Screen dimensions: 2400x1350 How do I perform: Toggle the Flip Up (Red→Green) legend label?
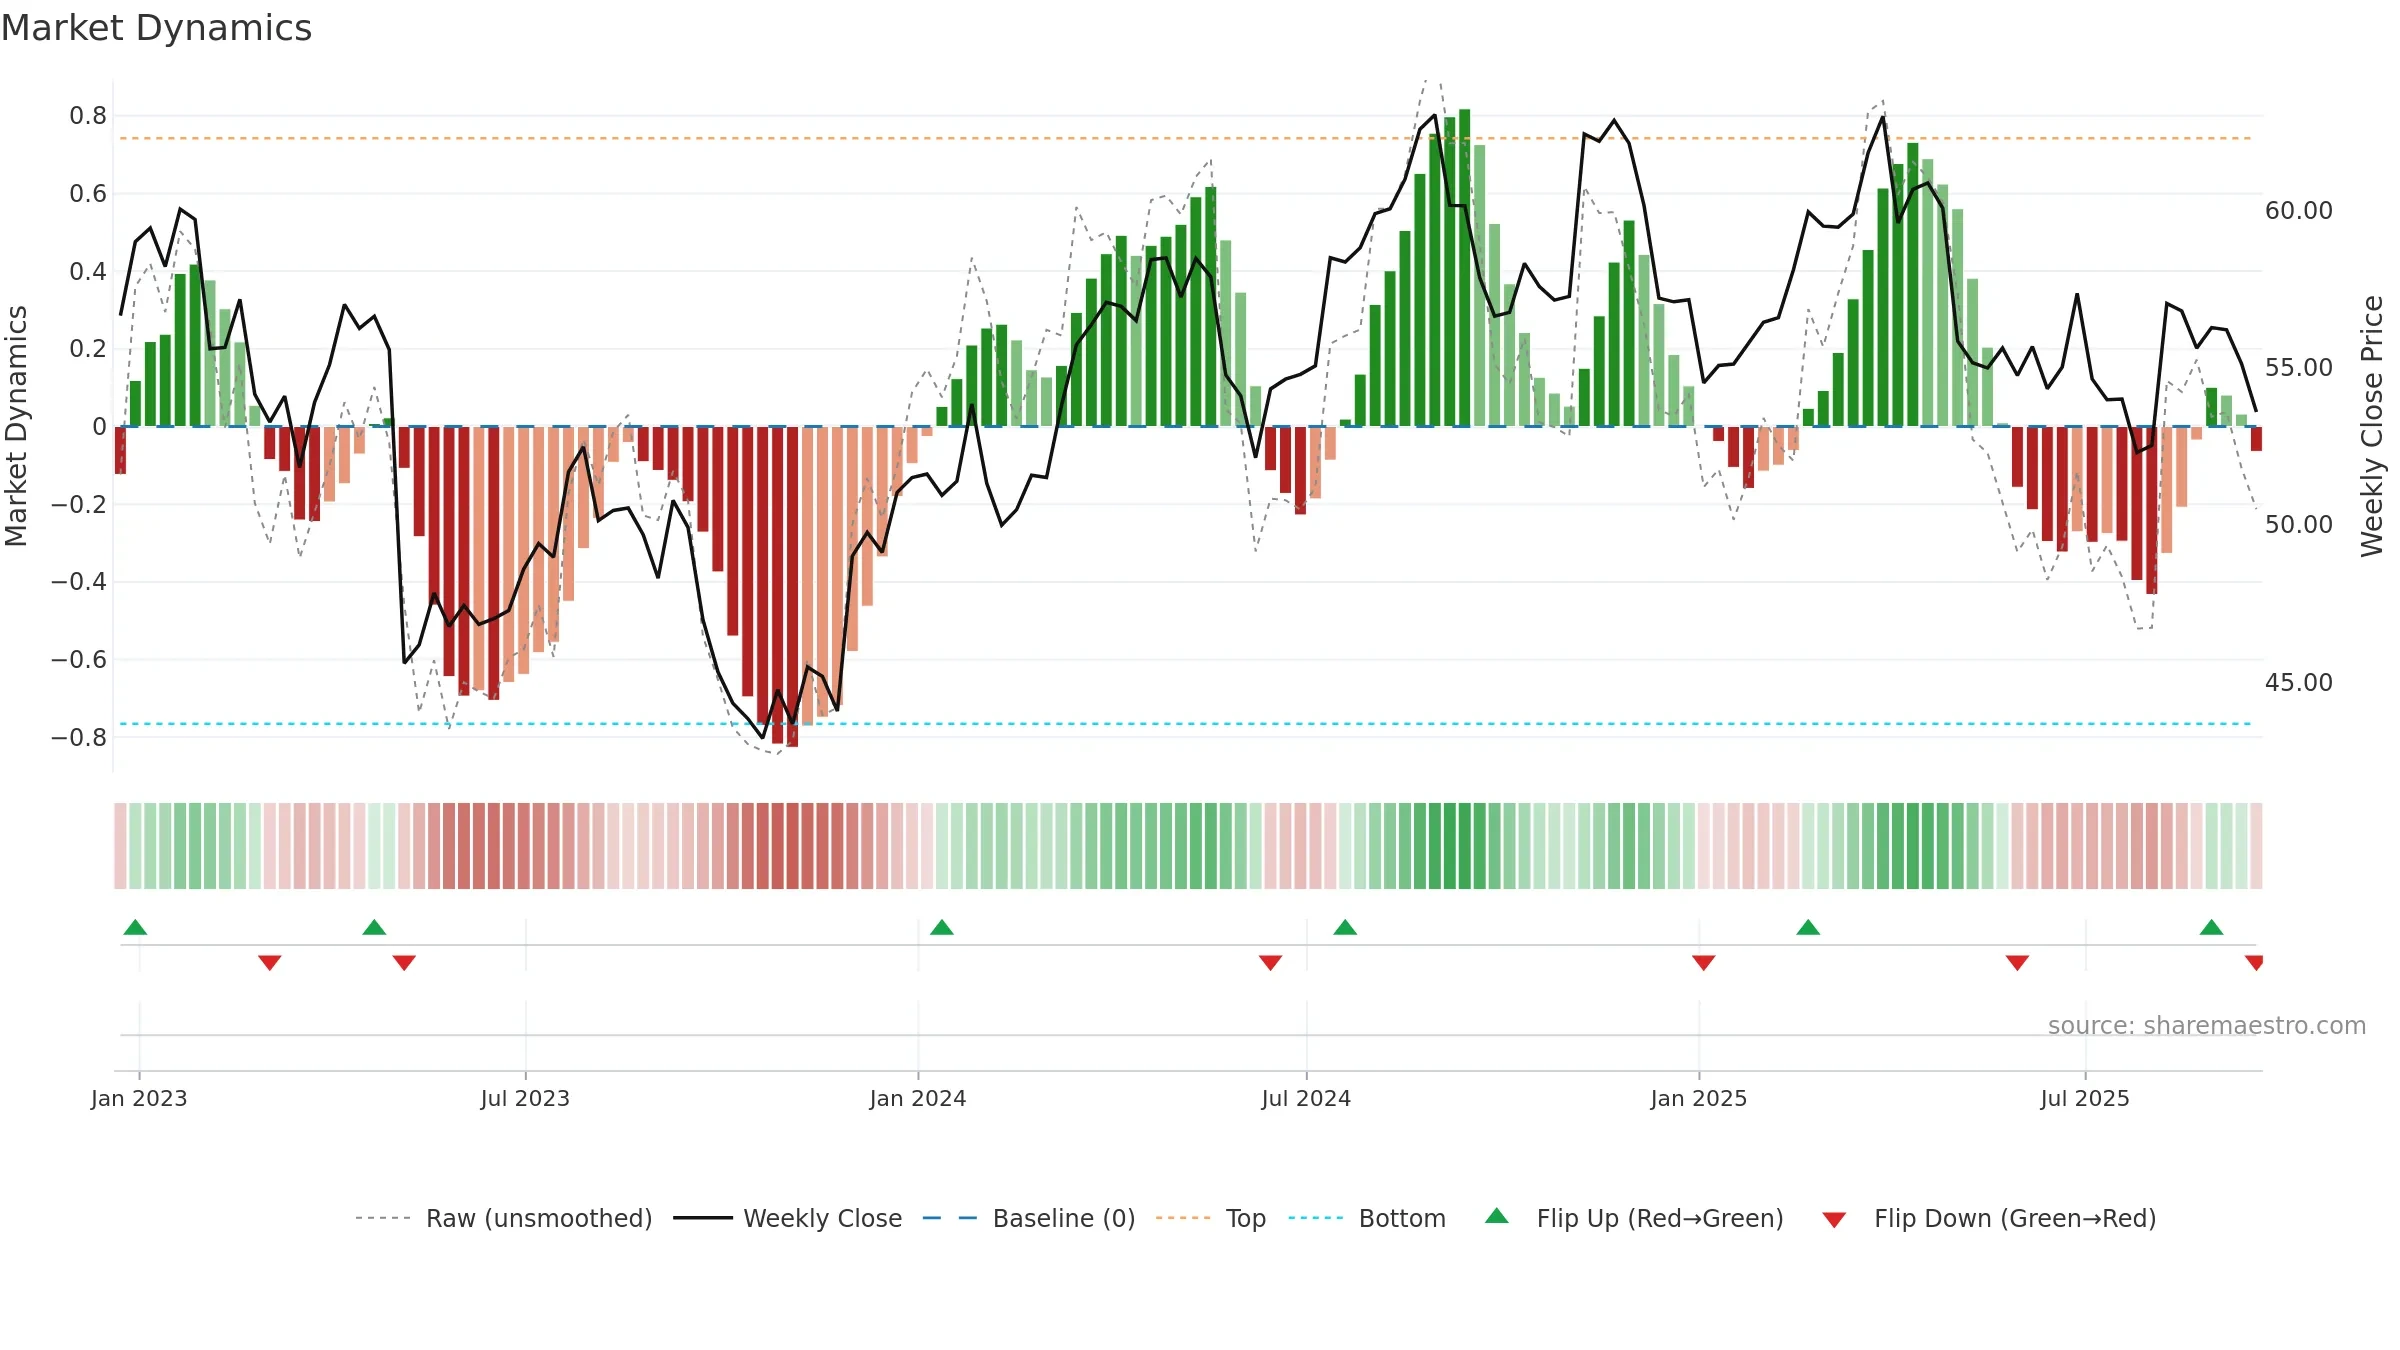tap(1660, 1218)
